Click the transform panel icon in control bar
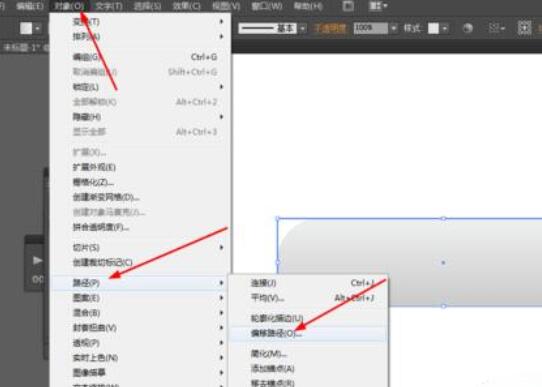Viewport: 542px width, 387px height. pos(524,28)
